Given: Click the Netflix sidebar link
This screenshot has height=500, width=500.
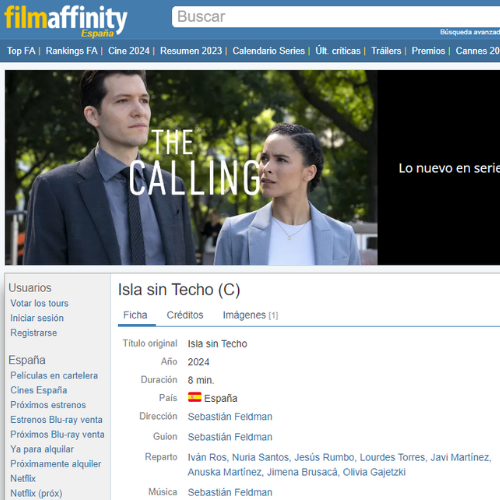Looking at the screenshot, I should click(23, 478).
